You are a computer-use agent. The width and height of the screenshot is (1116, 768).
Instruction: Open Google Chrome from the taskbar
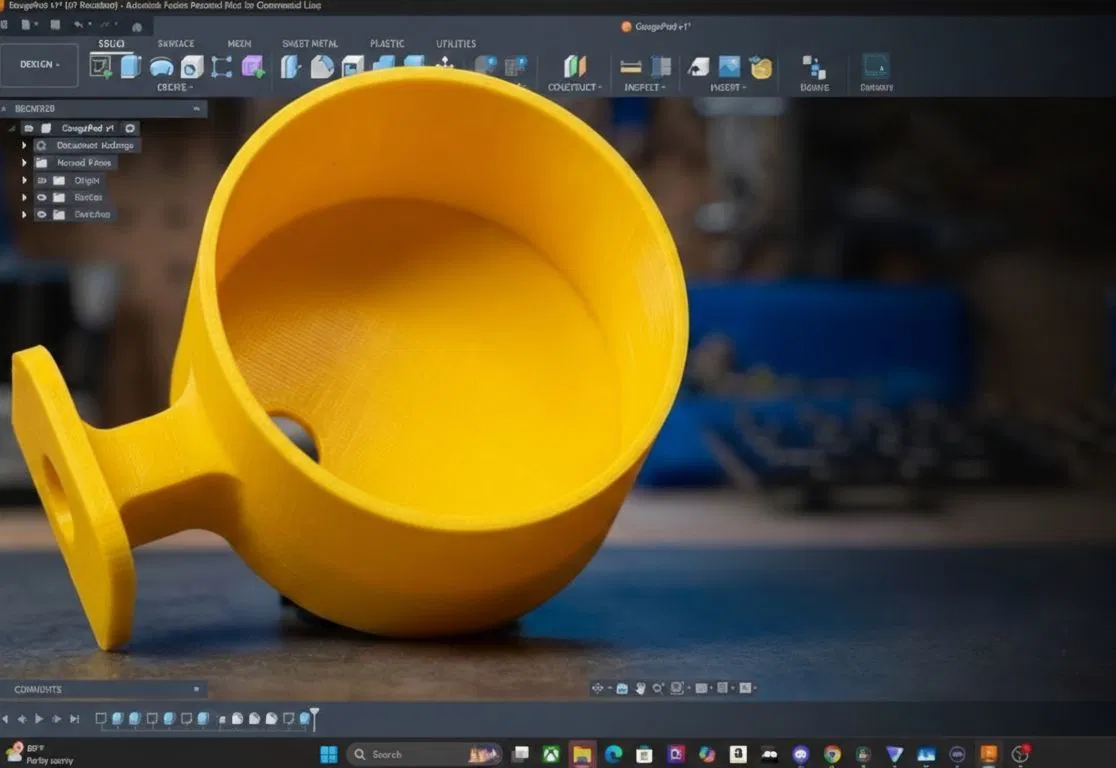click(x=832, y=754)
